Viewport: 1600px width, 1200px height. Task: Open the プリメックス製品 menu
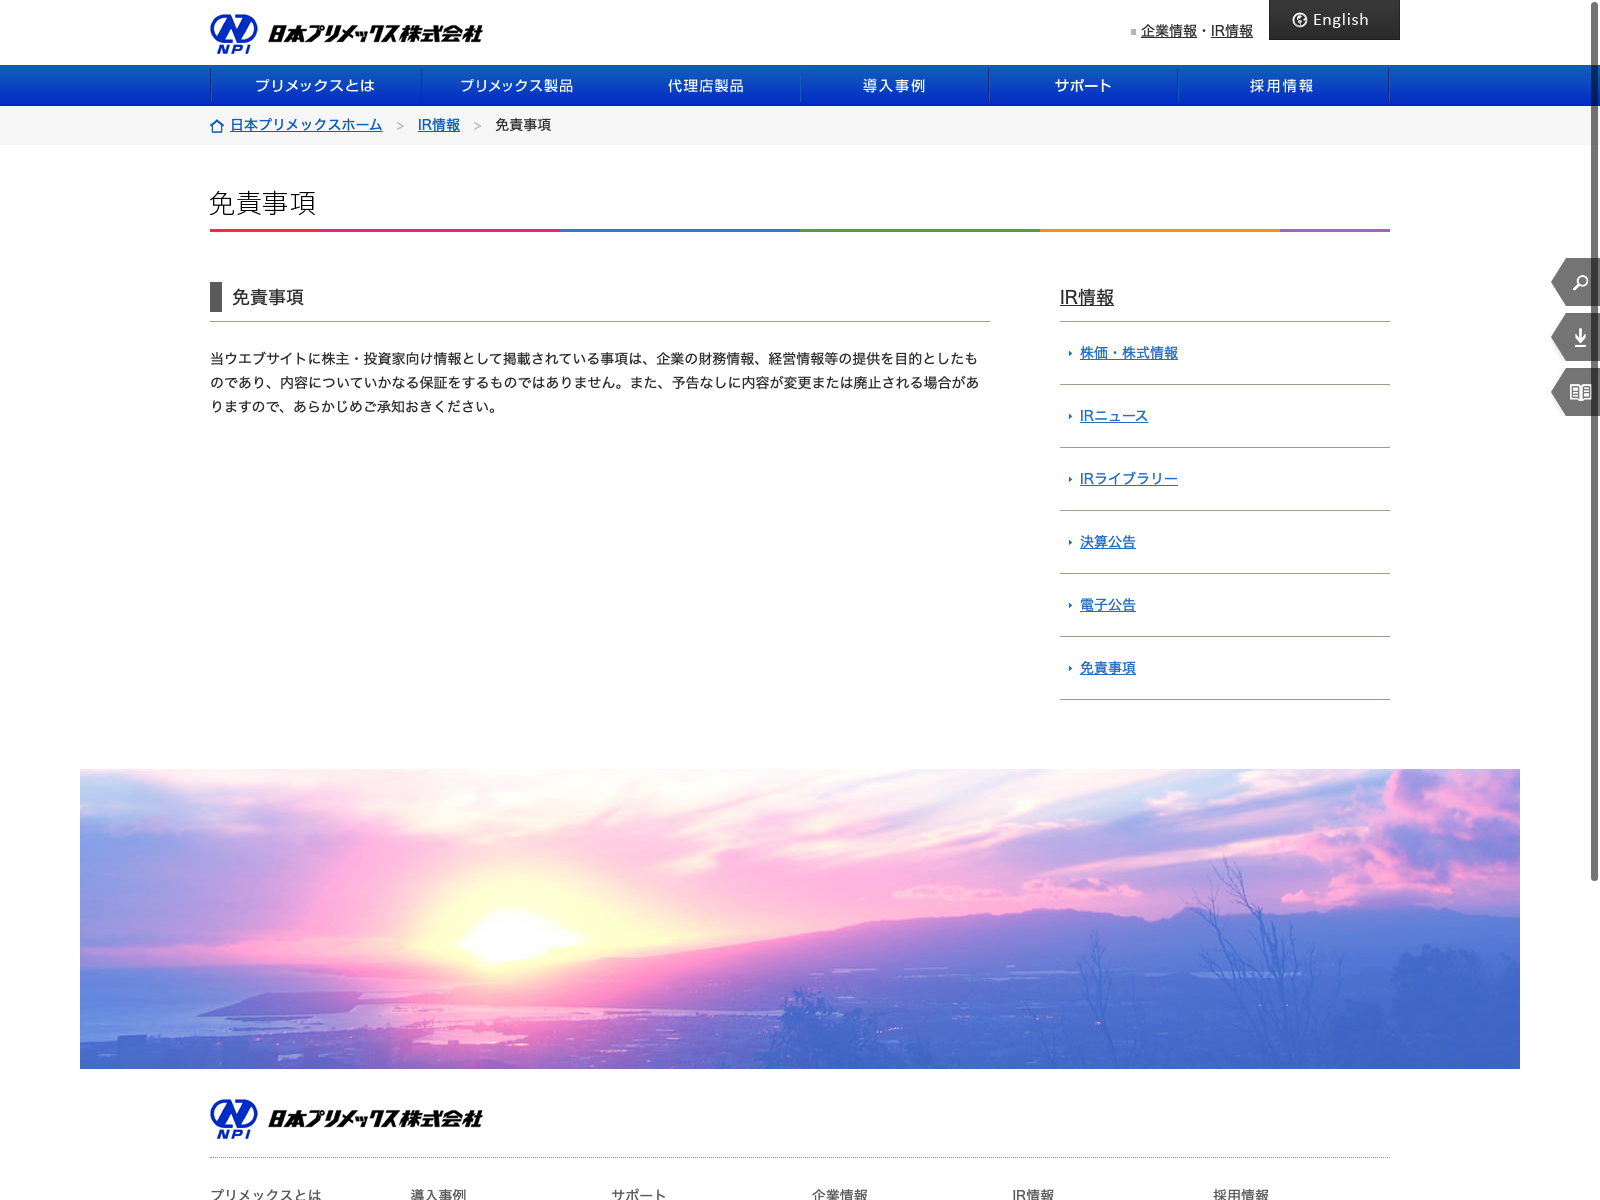point(516,86)
